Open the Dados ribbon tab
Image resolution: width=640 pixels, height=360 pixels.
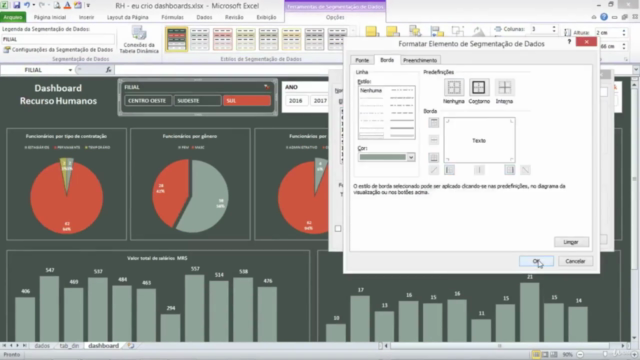(204, 17)
